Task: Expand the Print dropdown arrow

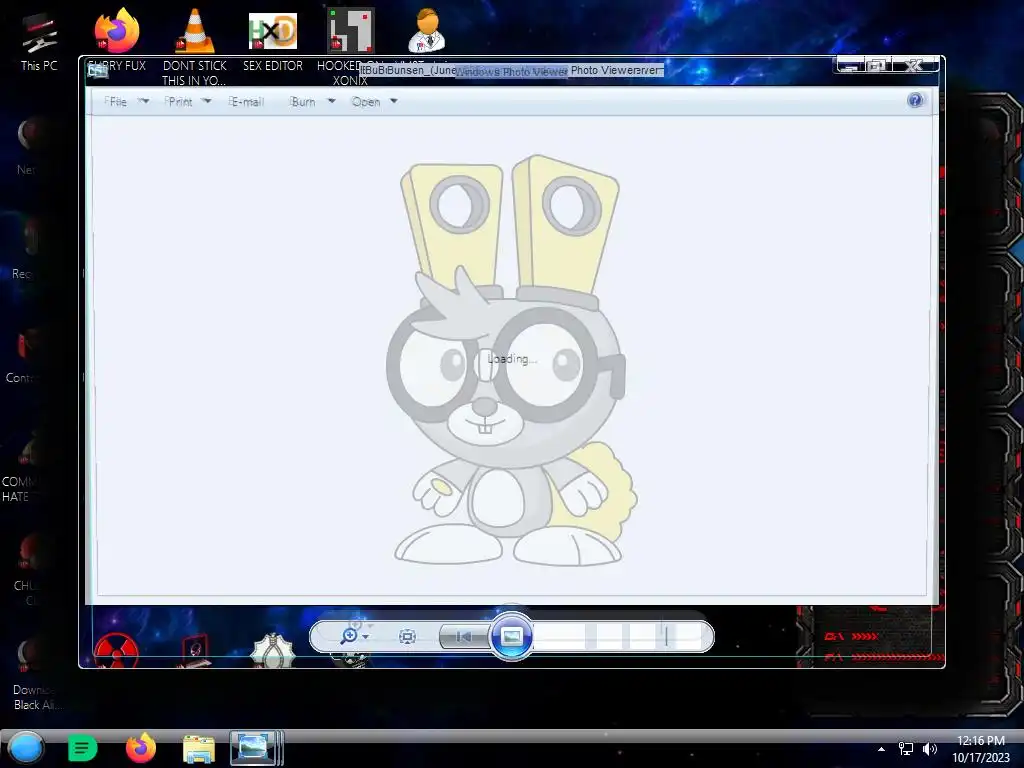Action: click(x=206, y=101)
